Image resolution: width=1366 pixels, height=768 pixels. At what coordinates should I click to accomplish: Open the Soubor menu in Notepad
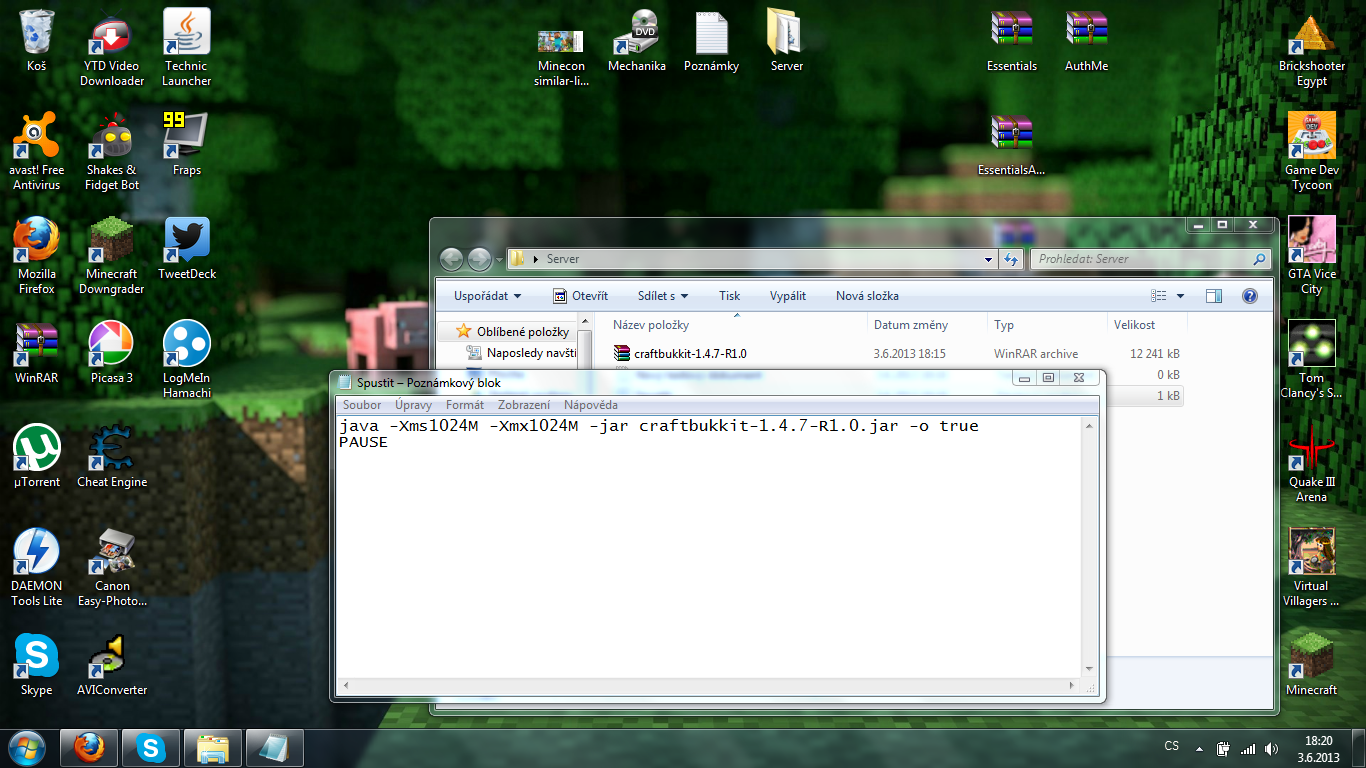coord(362,405)
